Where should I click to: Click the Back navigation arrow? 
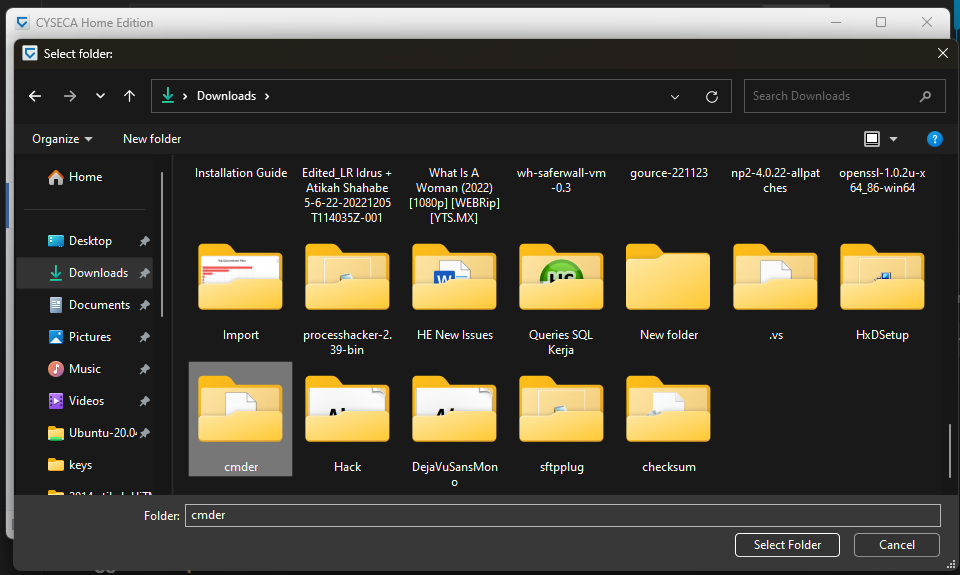click(x=35, y=96)
